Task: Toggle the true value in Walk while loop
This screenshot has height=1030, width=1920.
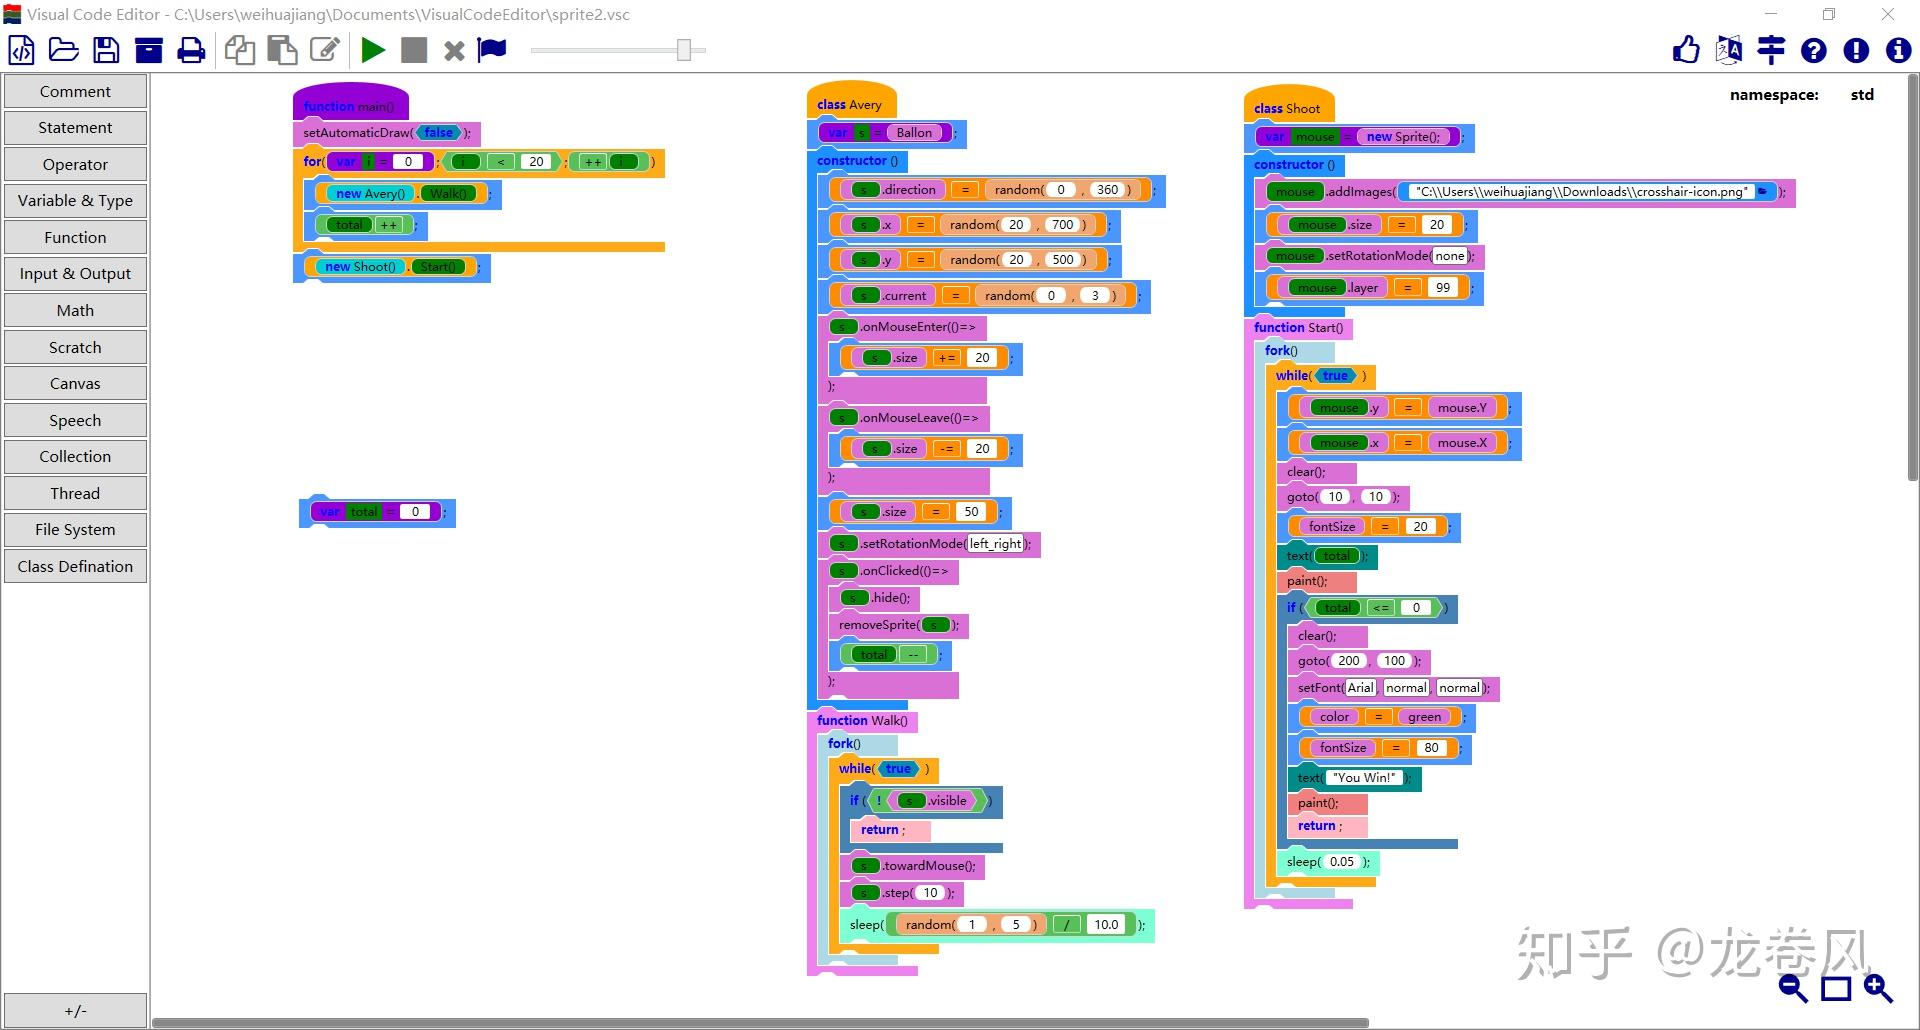Action: (898, 768)
